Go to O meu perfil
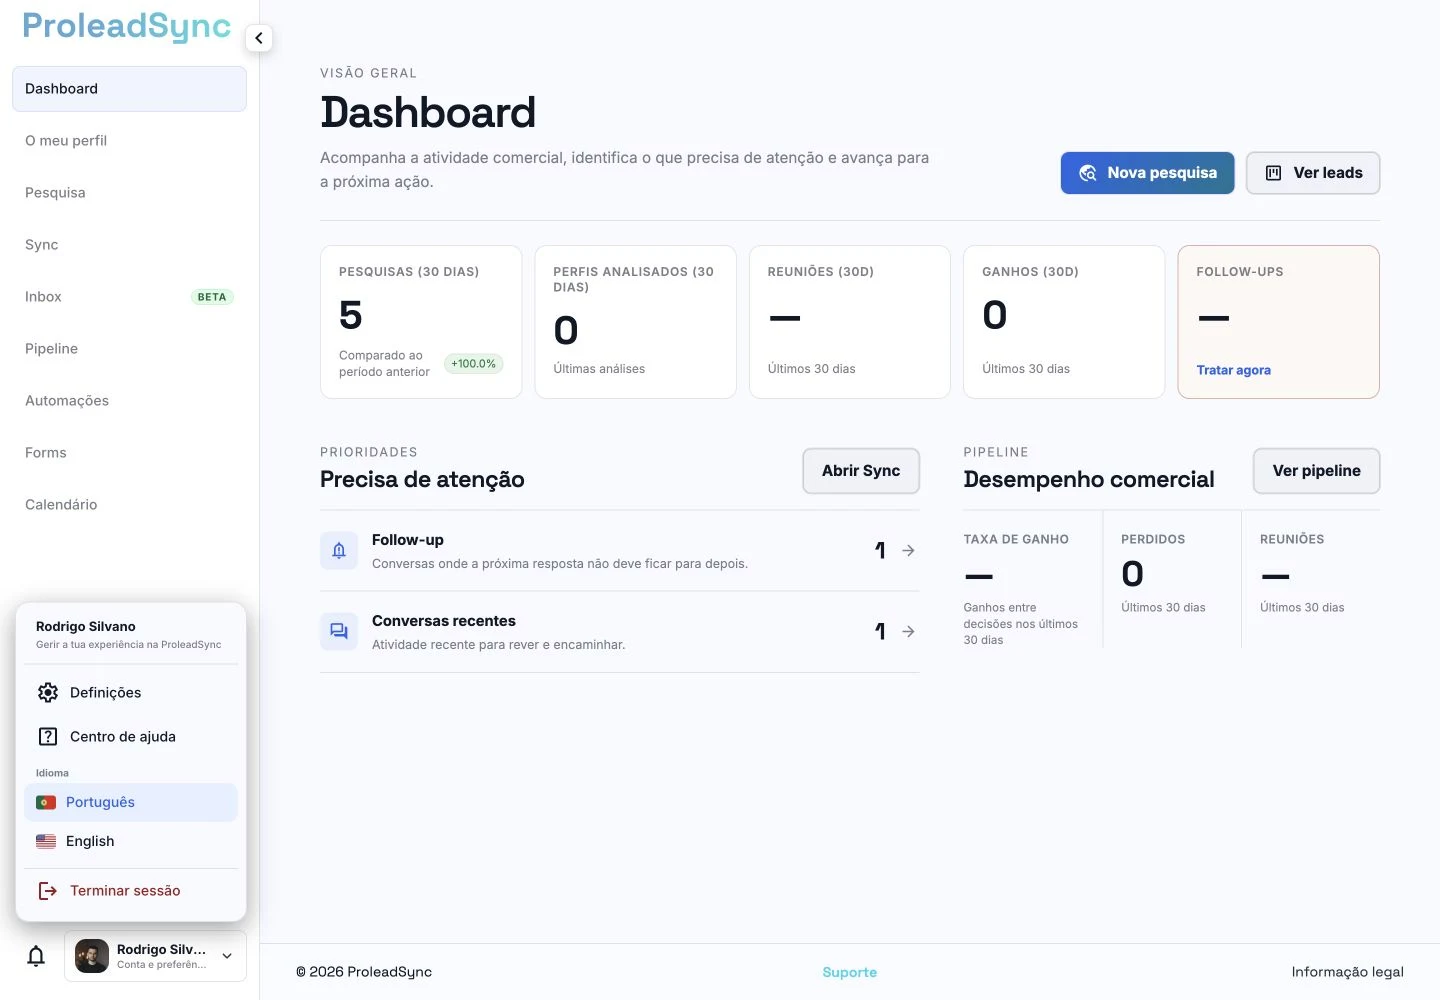The image size is (1440, 1000). [129, 141]
